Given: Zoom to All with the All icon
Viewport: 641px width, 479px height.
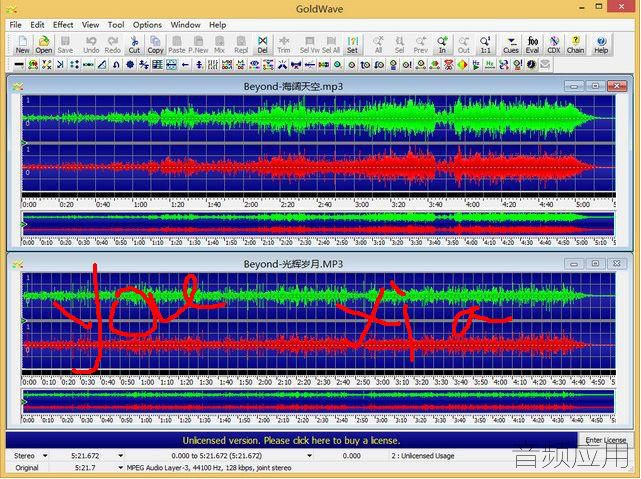Looking at the screenshot, I should (378, 45).
